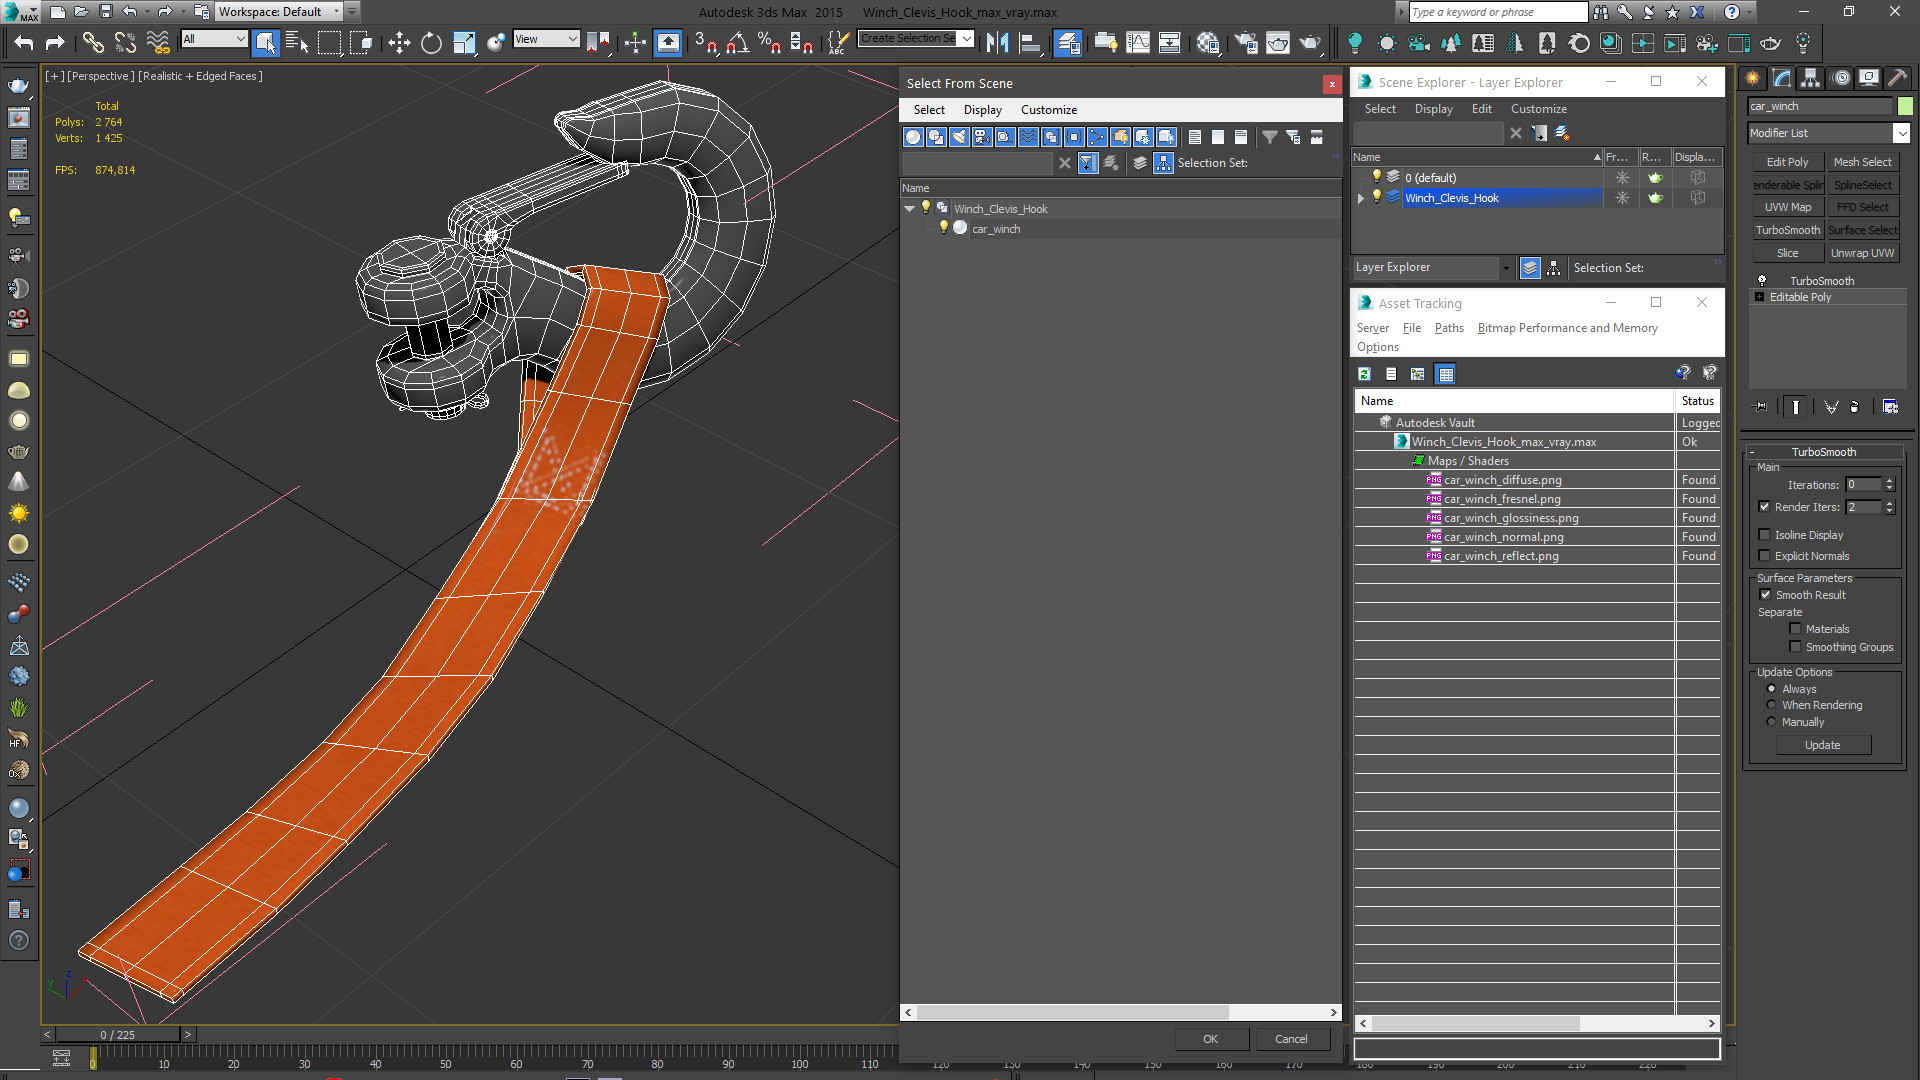This screenshot has width=1920, height=1080.
Task: Open Customize menu in Select From Scene
Action: point(1048,110)
